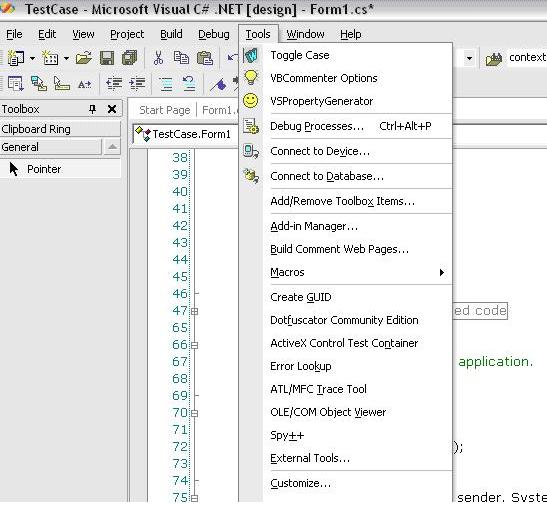Switch to the Start Page tab

point(165,110)
